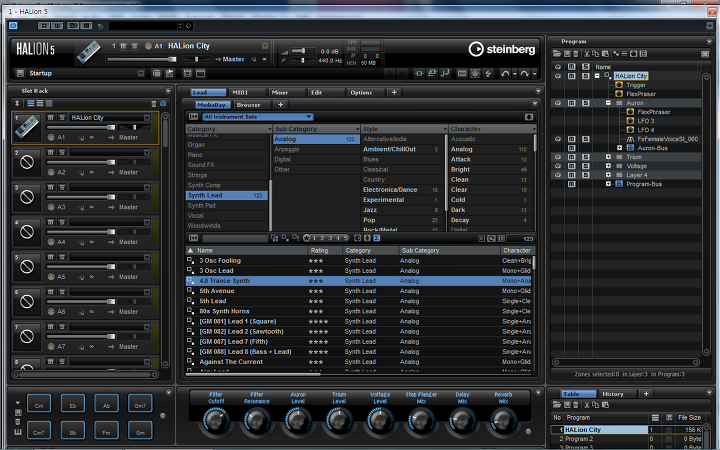Open the Slot Rack panel menu arrow

pos(168,91)
